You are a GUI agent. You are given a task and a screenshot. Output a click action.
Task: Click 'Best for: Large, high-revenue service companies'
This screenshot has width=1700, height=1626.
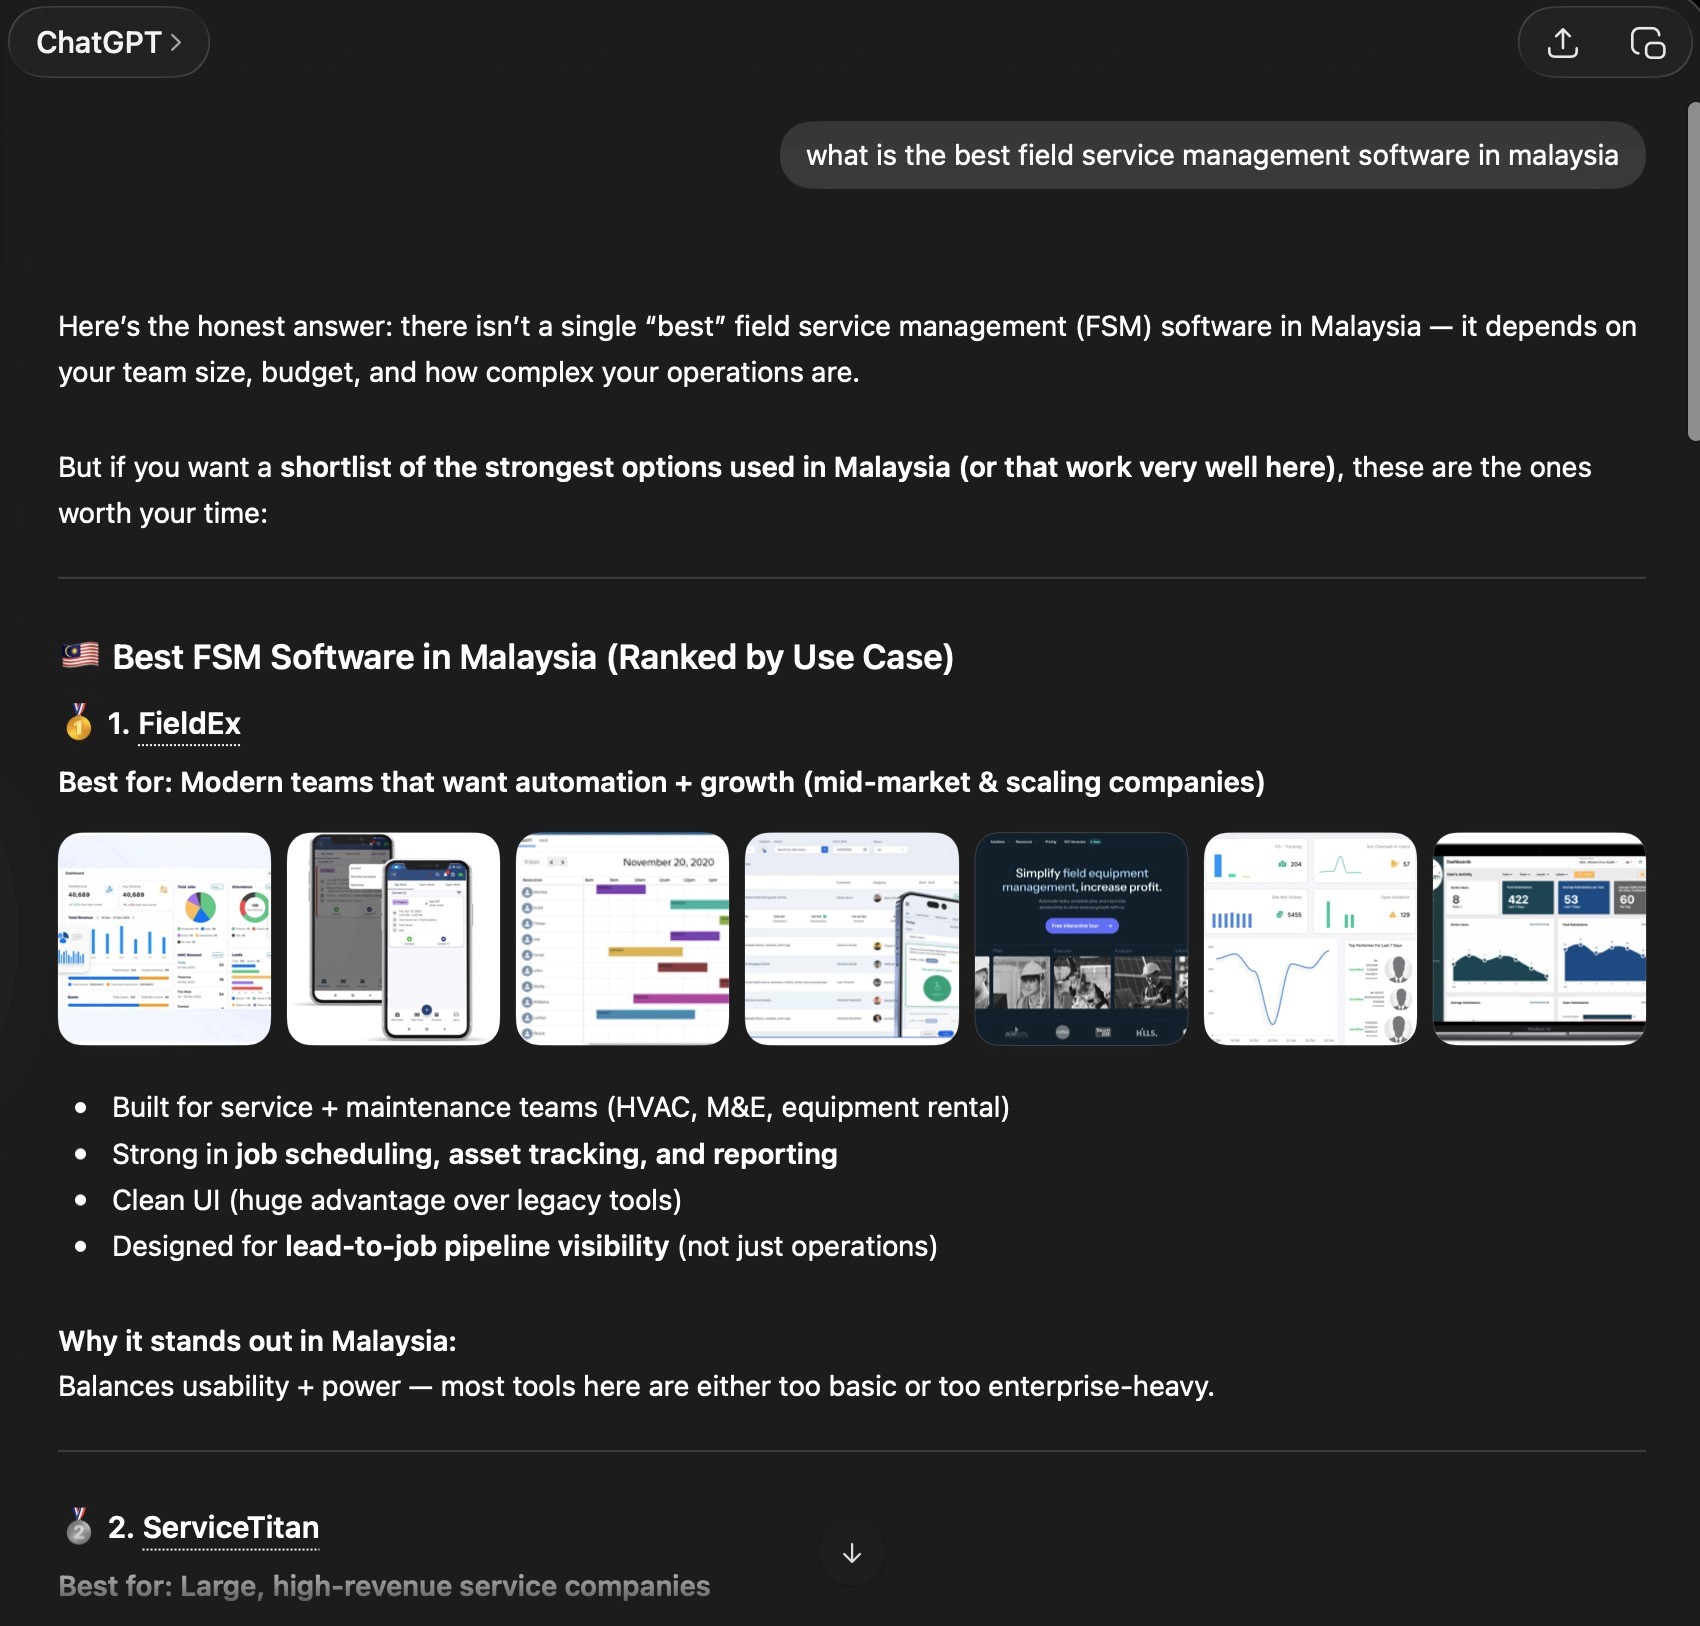click(x=384, y=1586)
